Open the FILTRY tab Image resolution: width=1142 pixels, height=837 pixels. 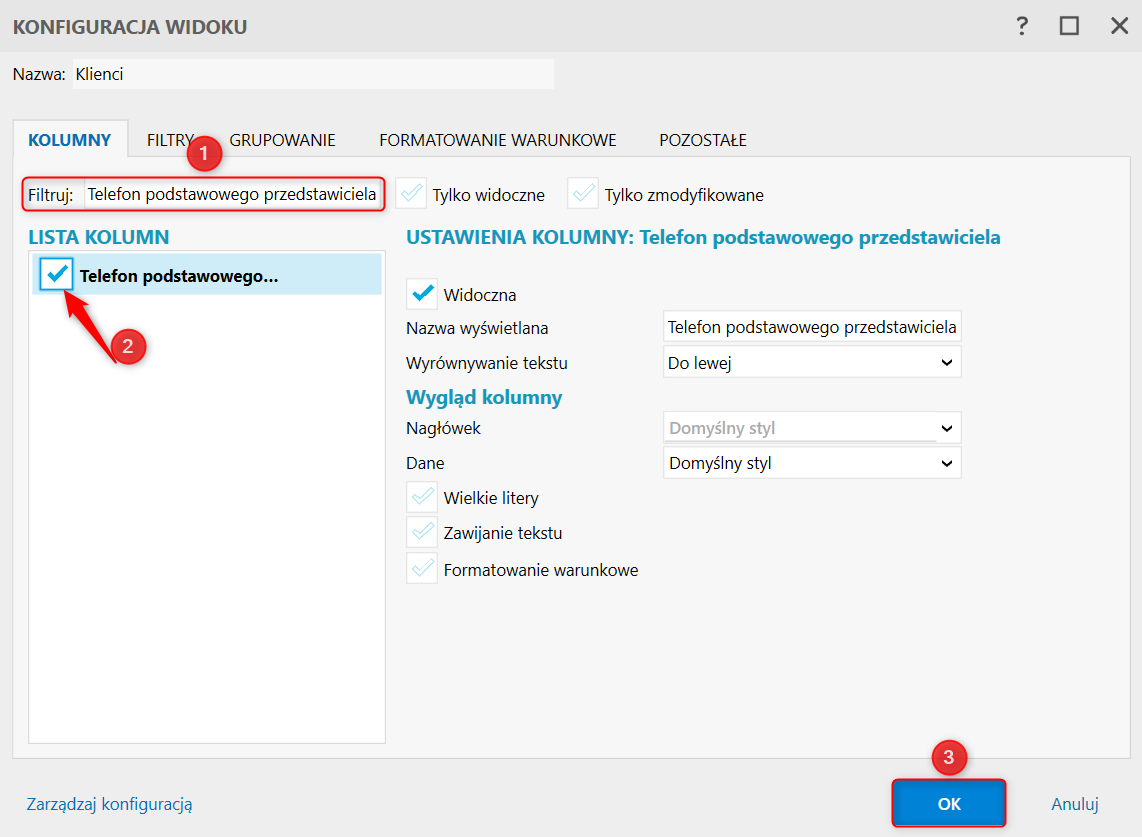pos(170,140)
